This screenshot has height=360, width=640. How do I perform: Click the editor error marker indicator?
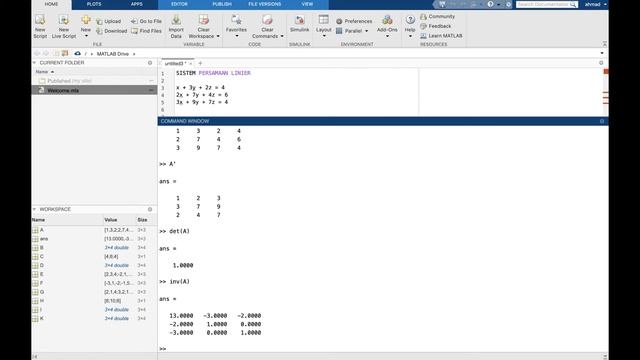[606, 72]
